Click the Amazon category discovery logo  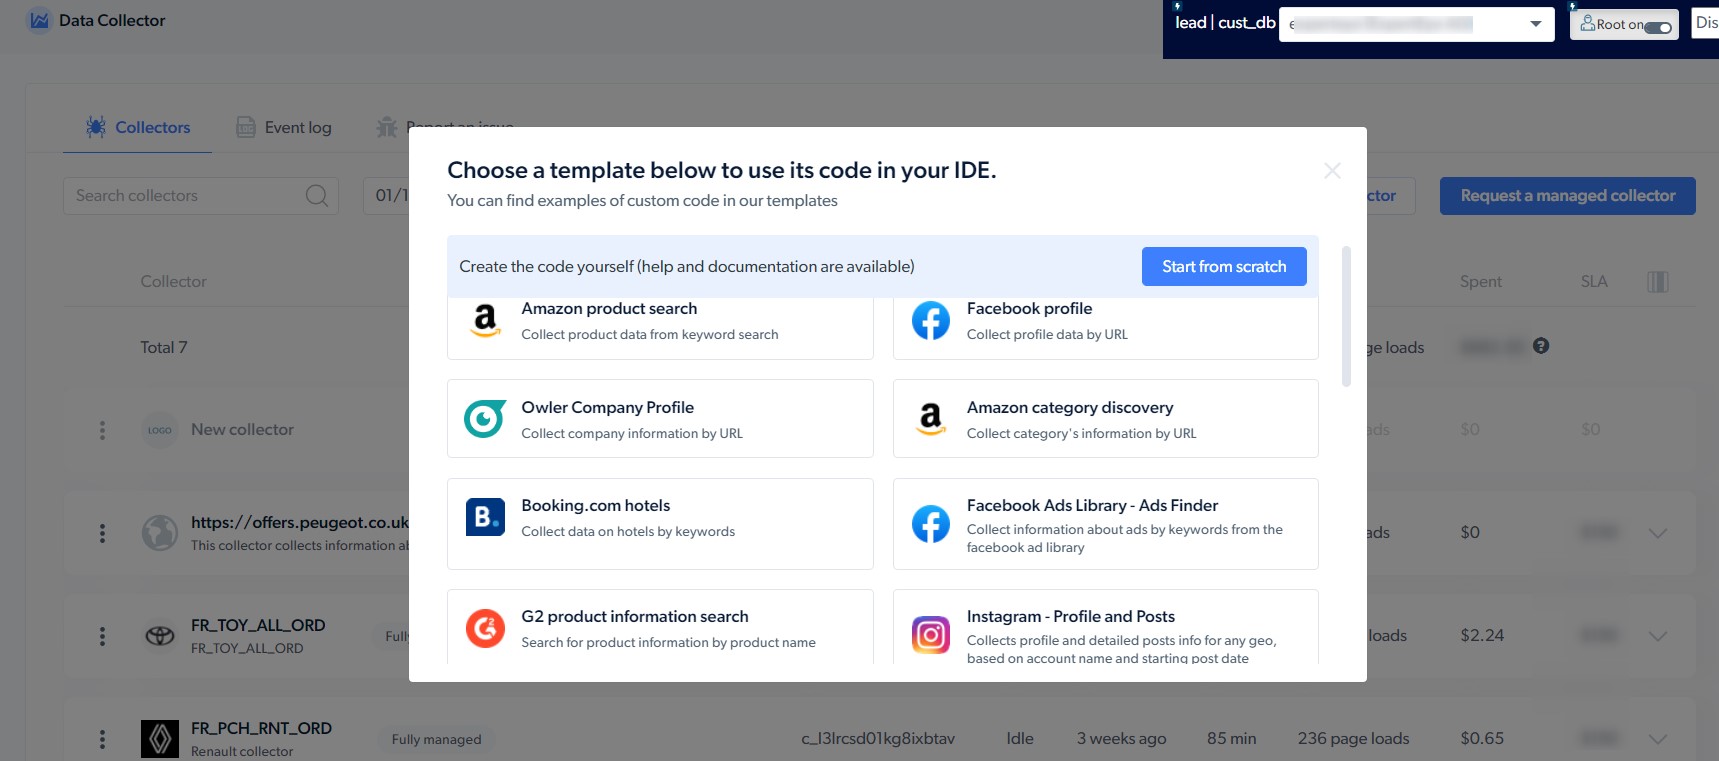[931, 419]
